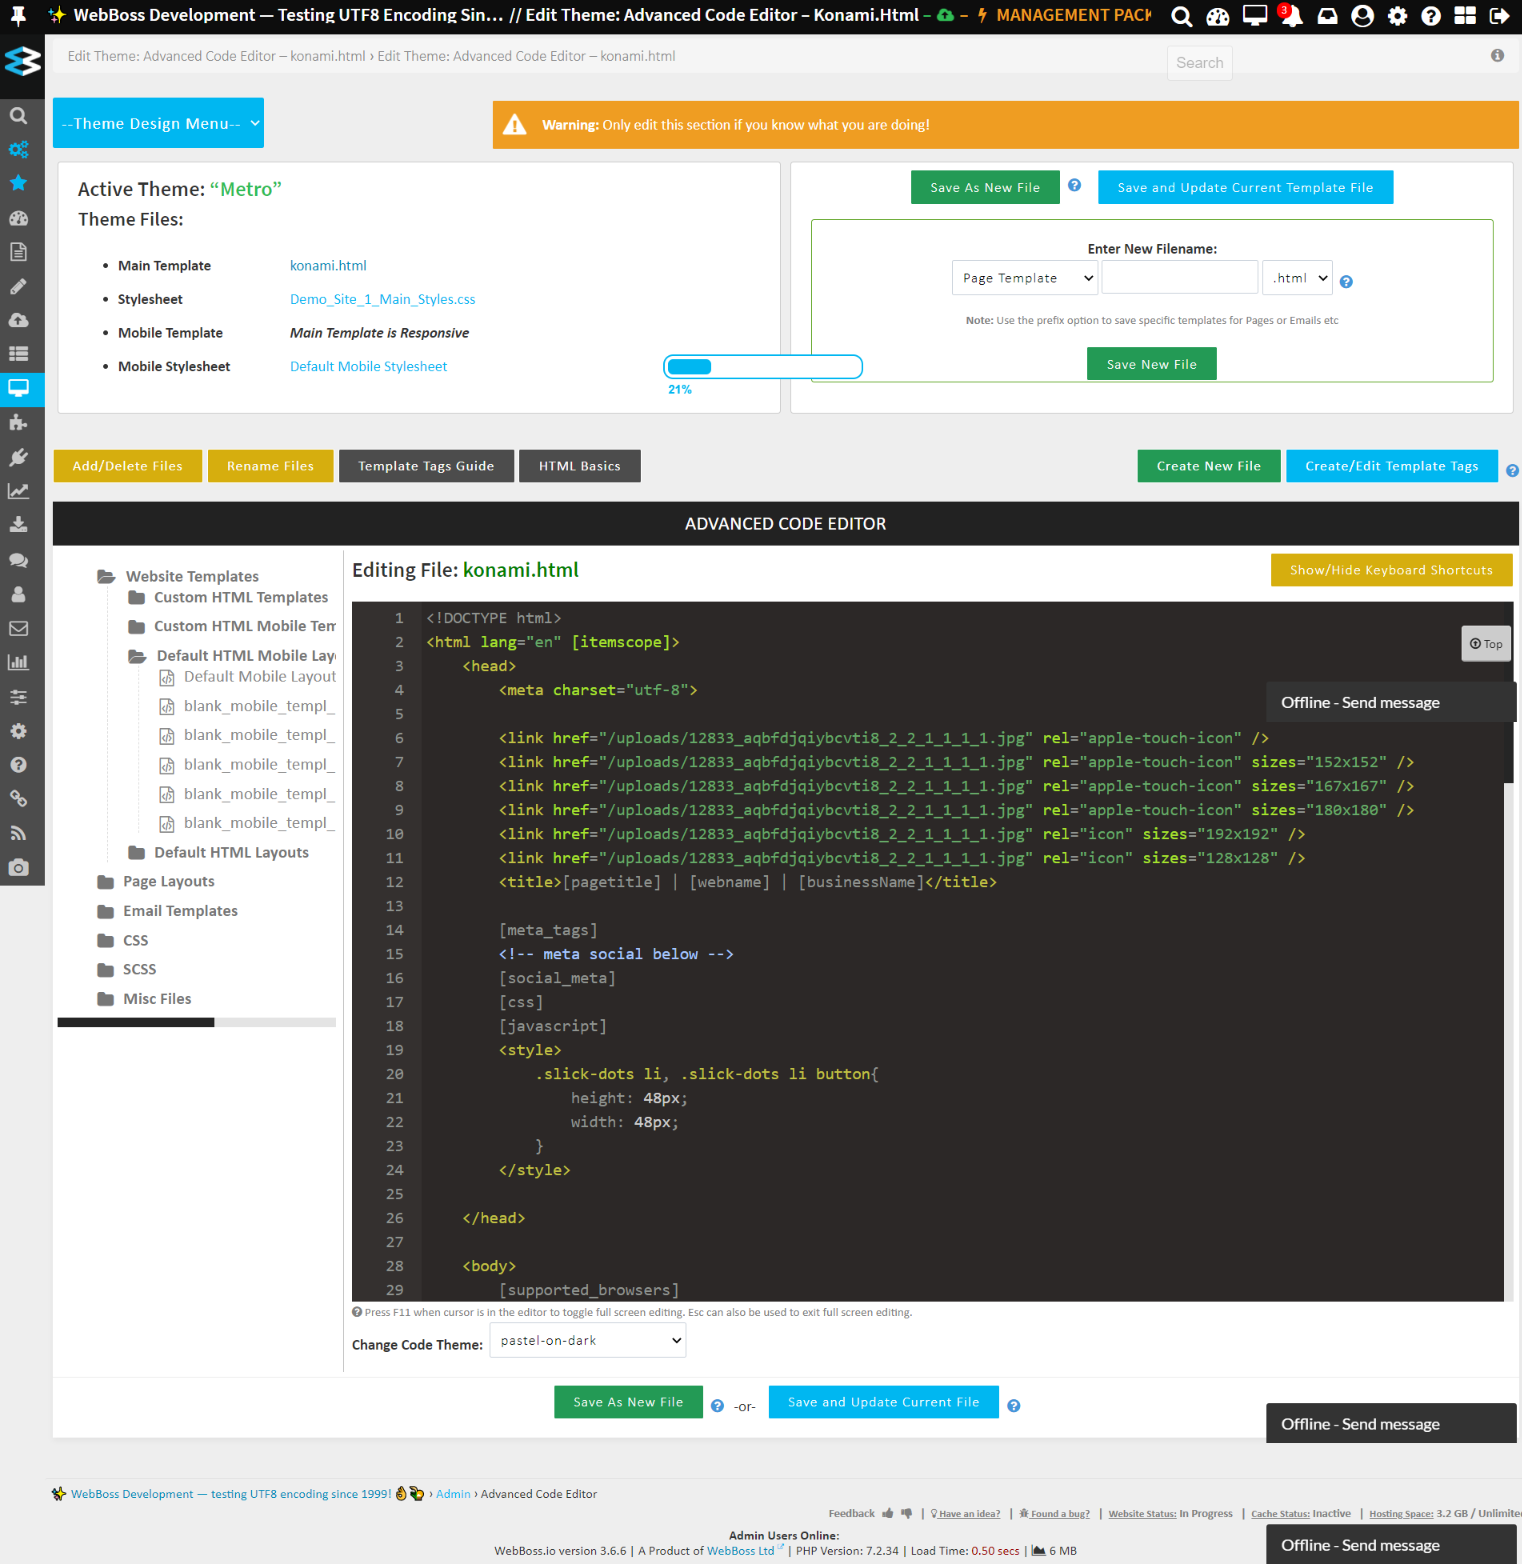Viewport: 1522px width, 1564px height.
Task: Open the dashboard speedometer icon in sidebar
Action: [x=18, y=218]
